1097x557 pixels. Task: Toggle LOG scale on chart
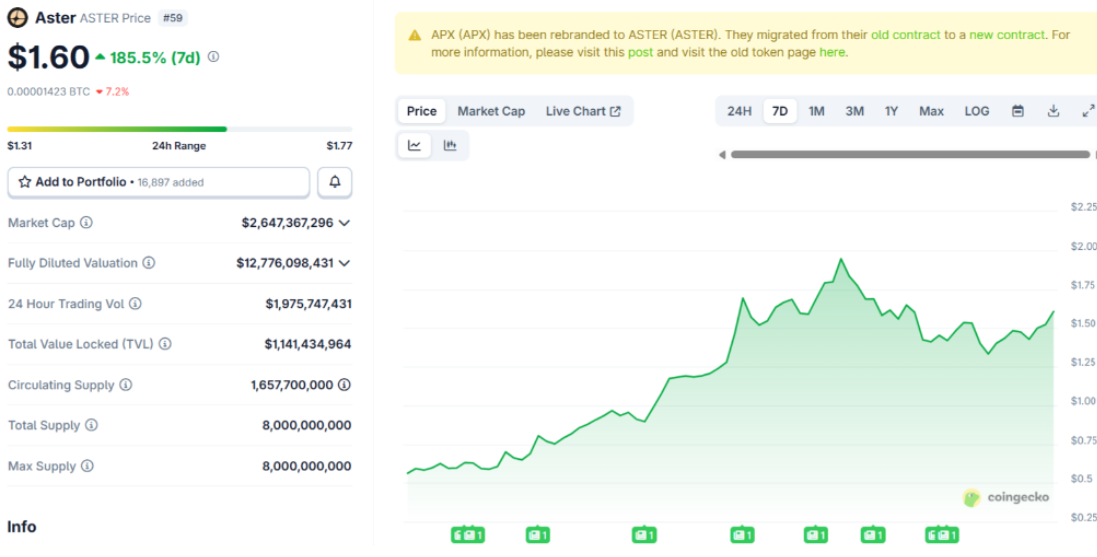[x=976, y=111]
